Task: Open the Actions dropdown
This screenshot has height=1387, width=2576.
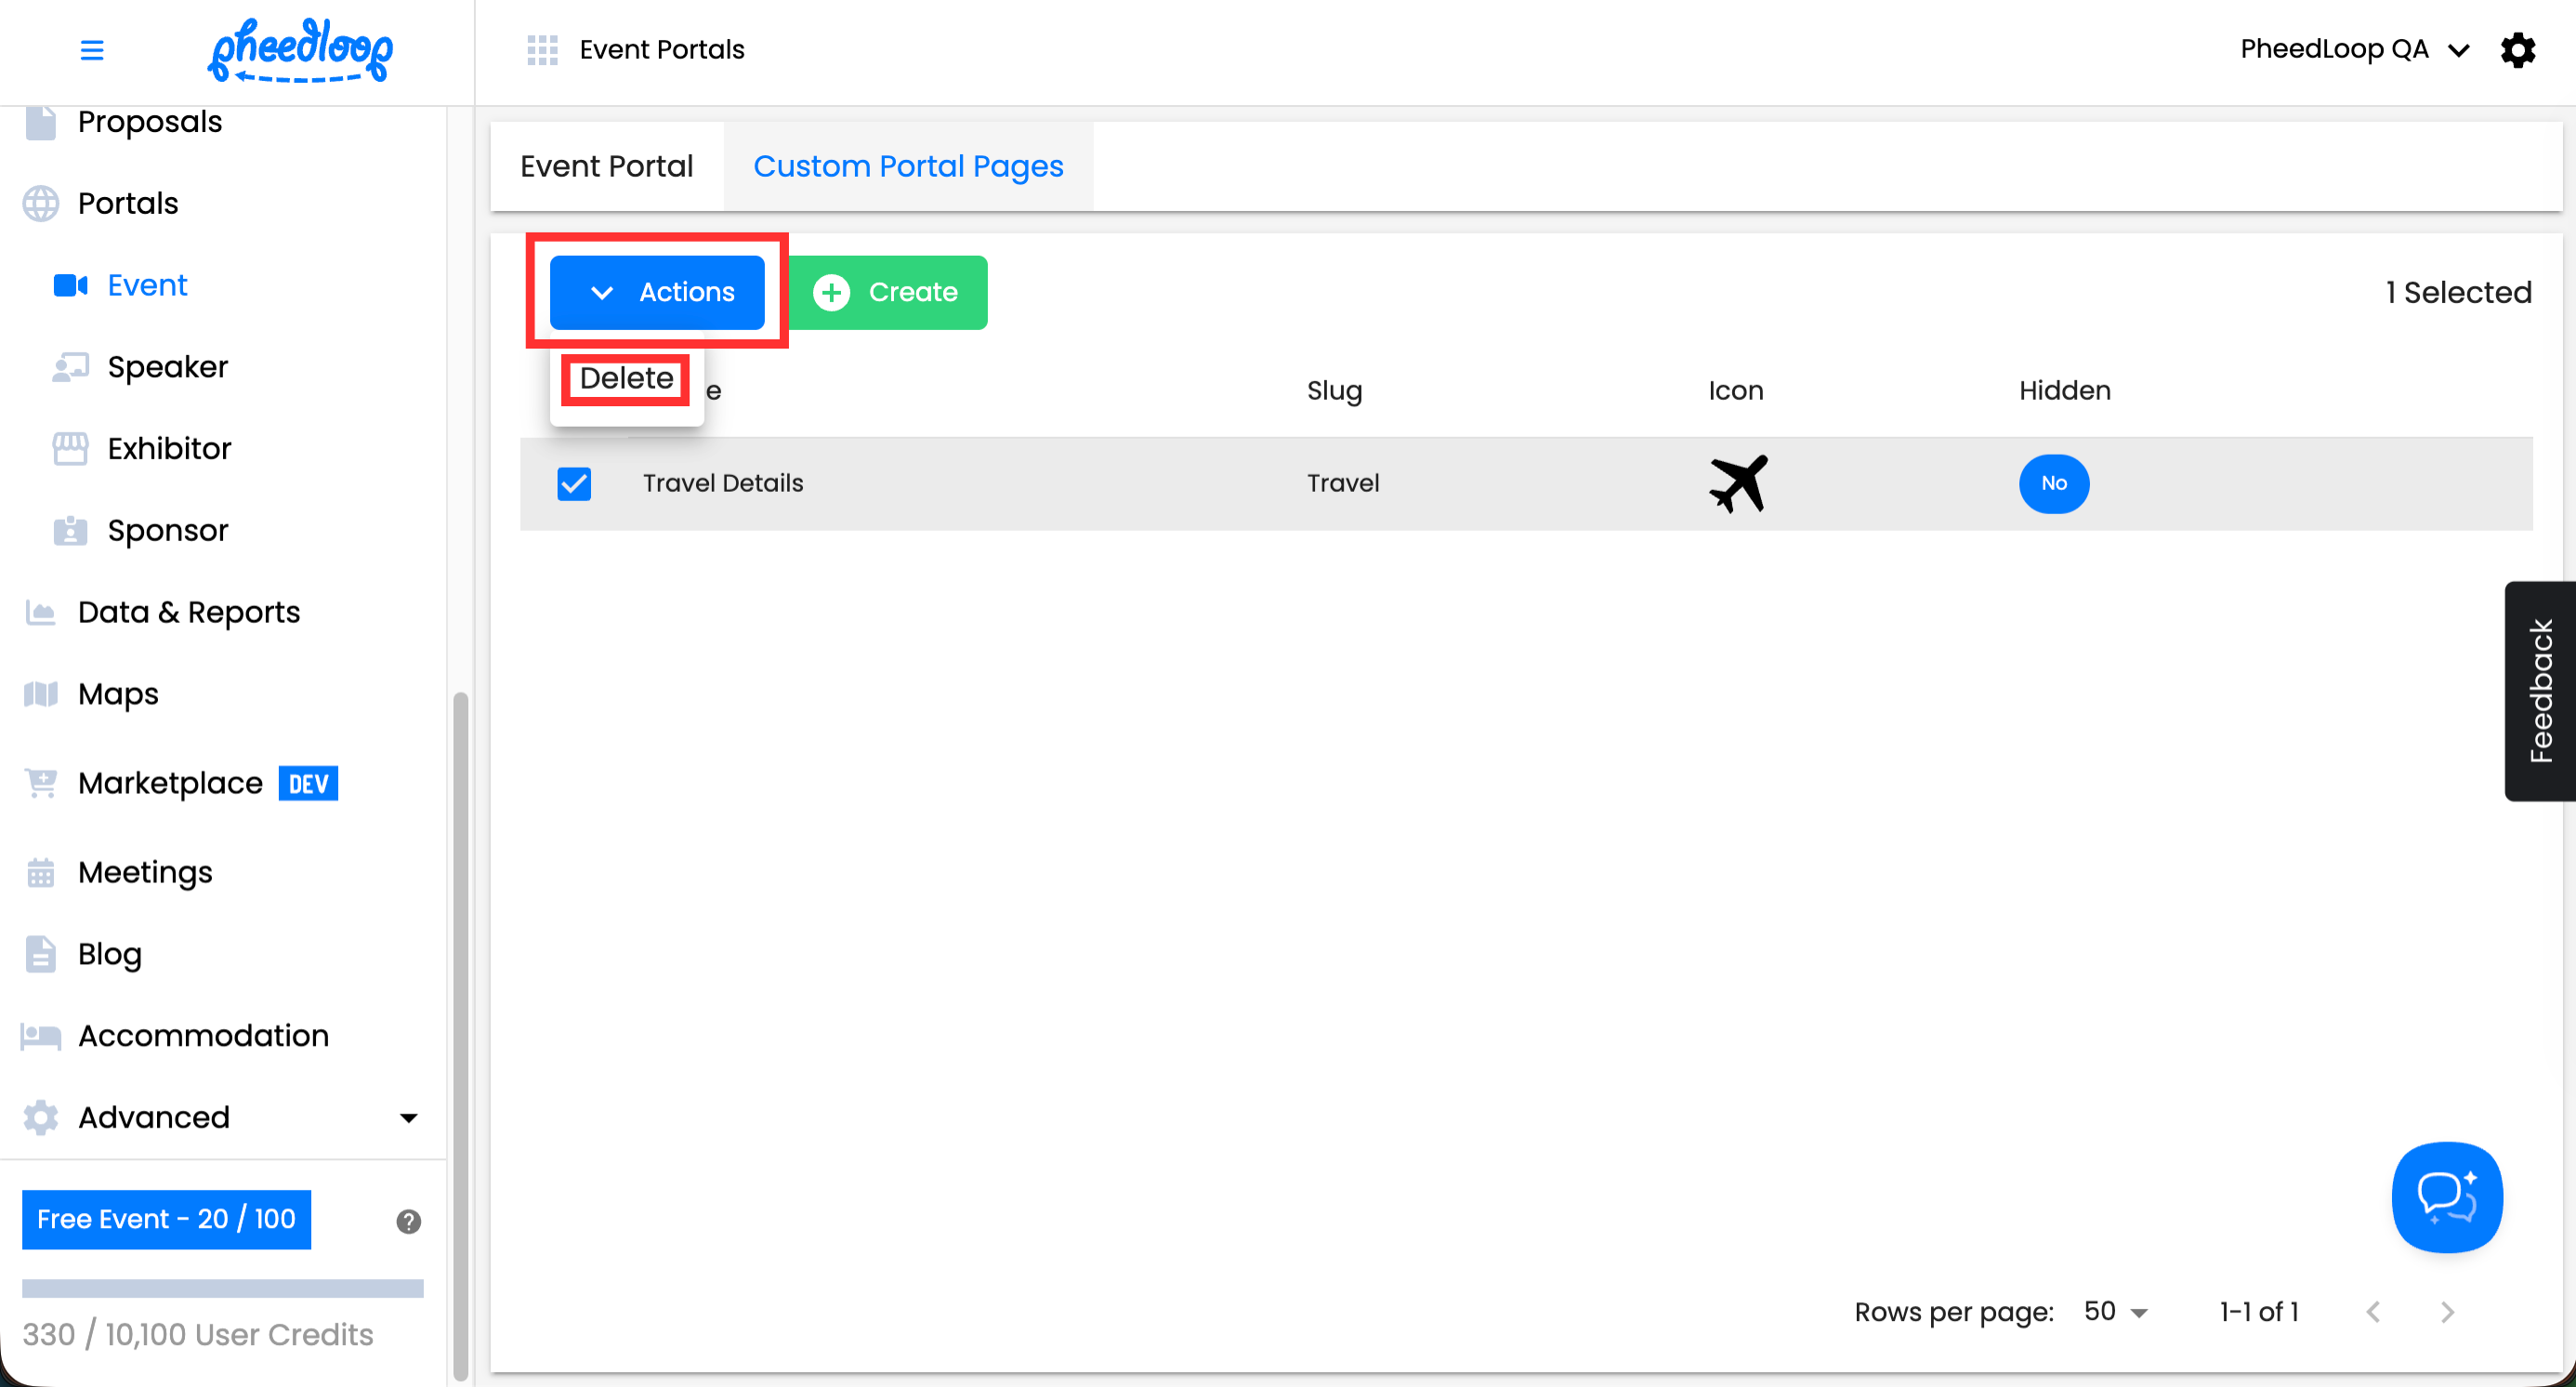Action: 657,292
